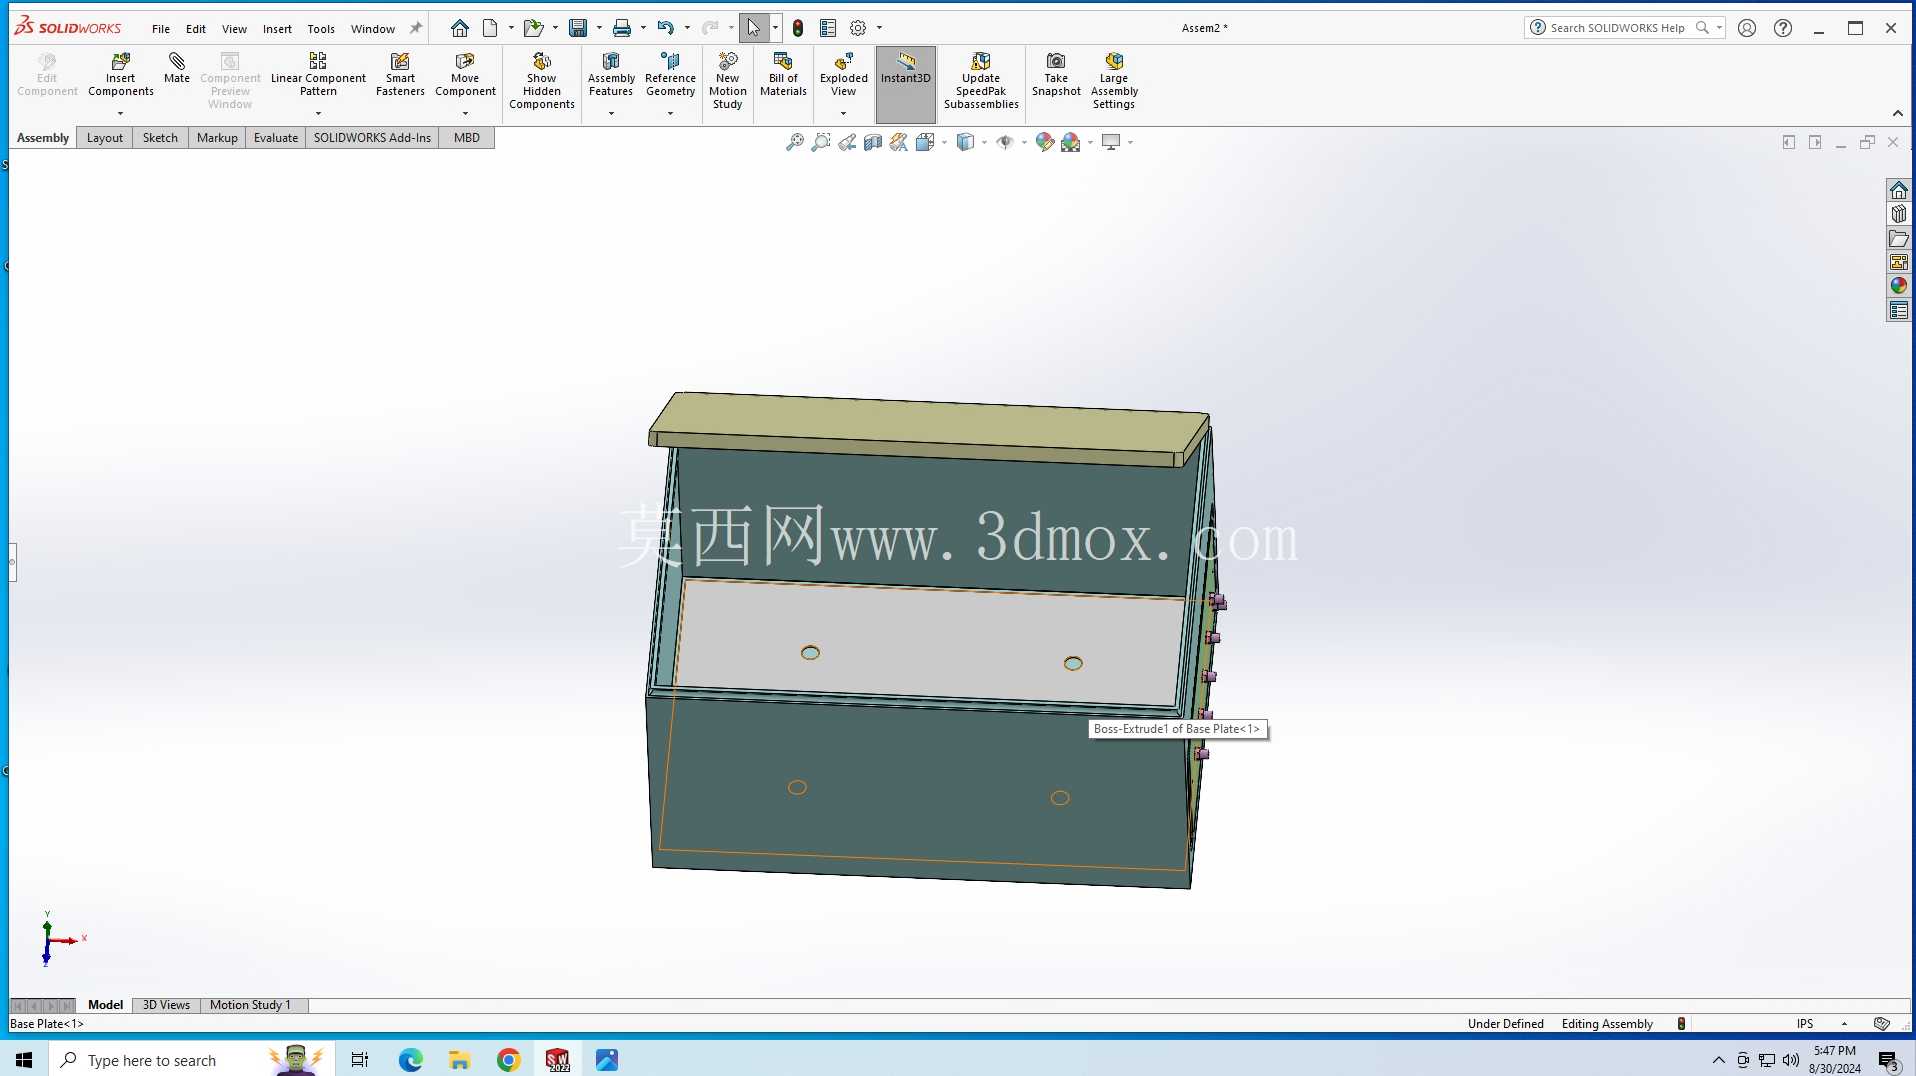Click the IPS unit system button
The height and width of the screenshot is (1076, 1916).
click(x=1805, y=1024)
